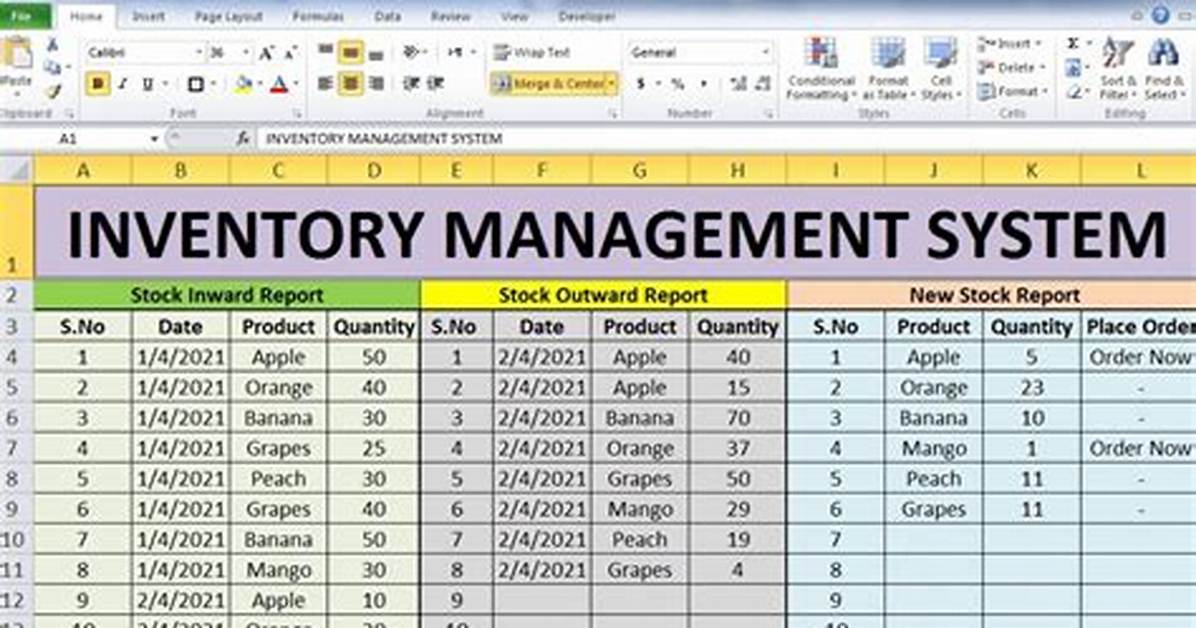Screen dimensions: 1196x628
Task: Click the Cut scissors icon
Action: pos(52,47)
